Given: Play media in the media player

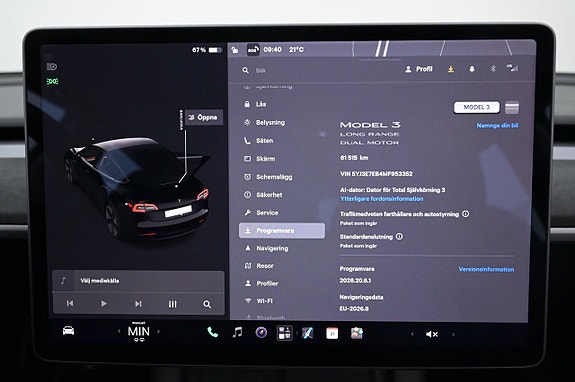Looking at the screenshot, I should pyautogui.click(x=104, y=303).
